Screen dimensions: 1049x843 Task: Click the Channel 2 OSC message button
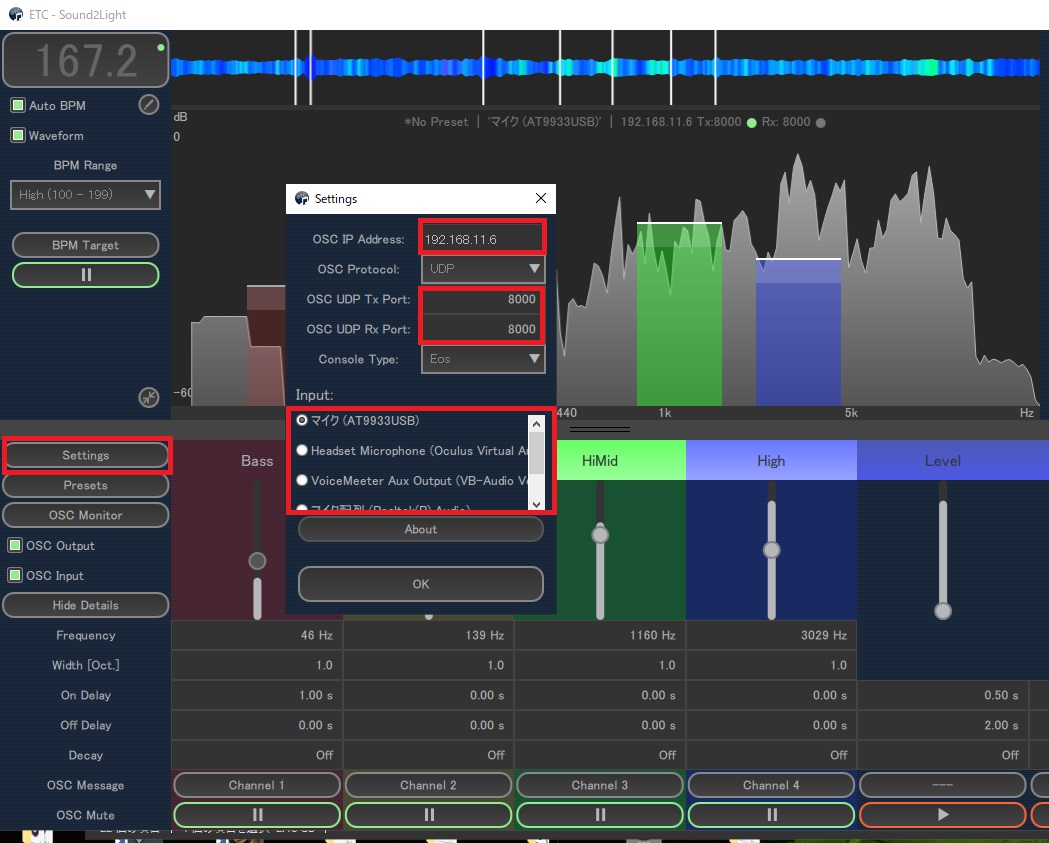[429, 785]
